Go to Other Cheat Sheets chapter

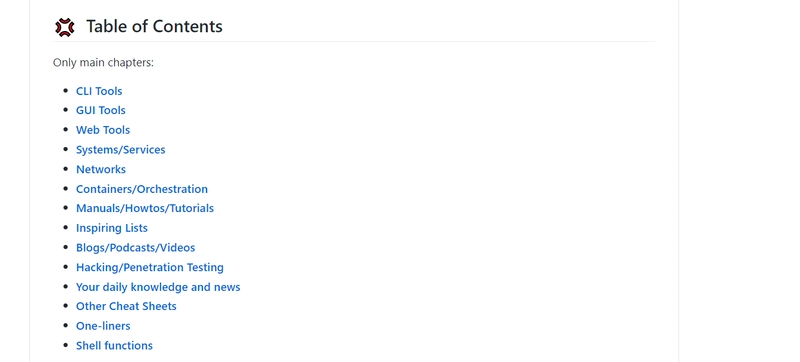(126, 306)
